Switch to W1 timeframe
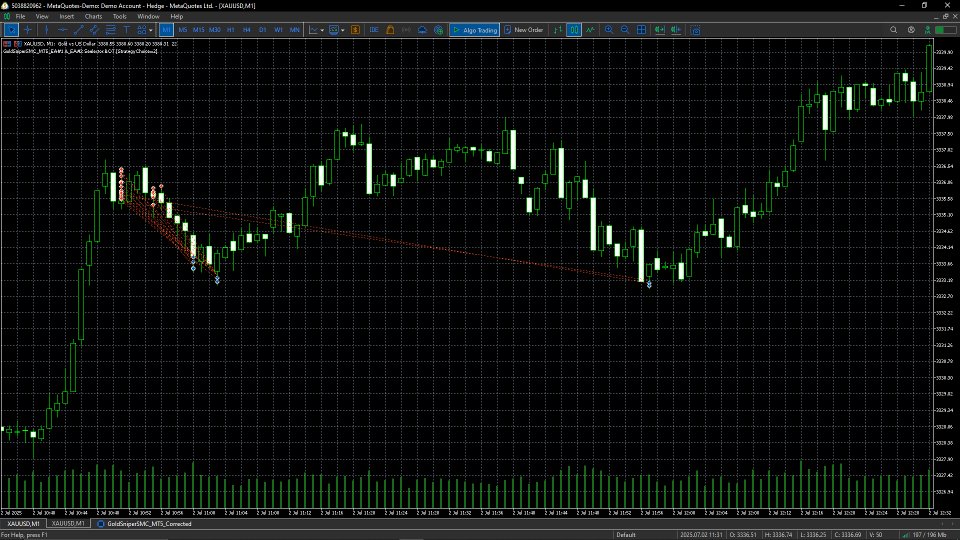Screen dimensions: 960x540 click(x=279, y=29)
